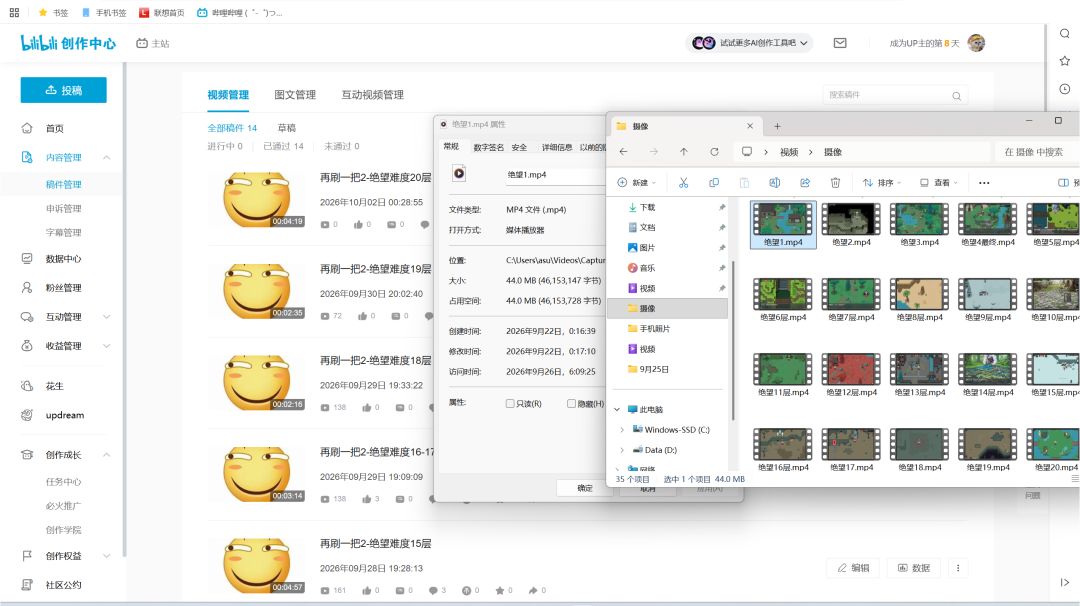
Task: Click the Rename icon in Explorer toolbar
Action: pyautogui.click(x=774, y=182)
